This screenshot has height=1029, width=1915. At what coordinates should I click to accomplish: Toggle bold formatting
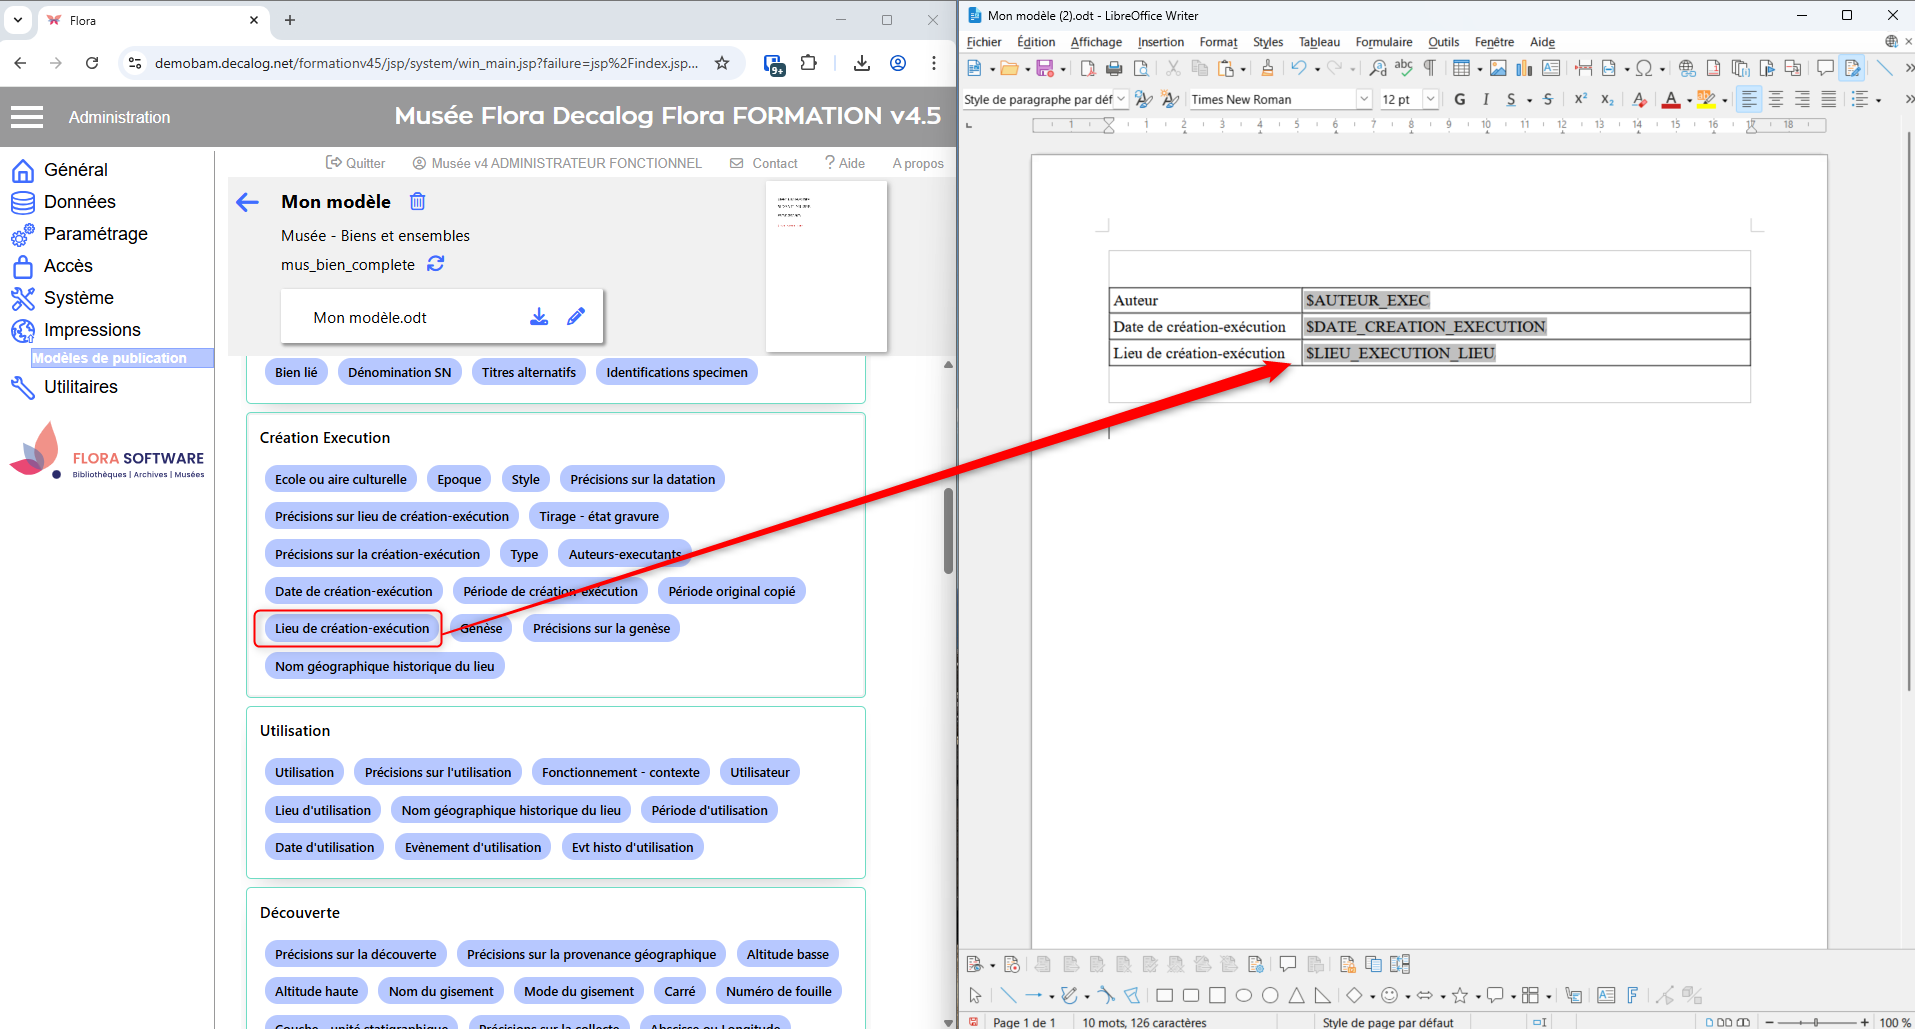[1460, 99]
